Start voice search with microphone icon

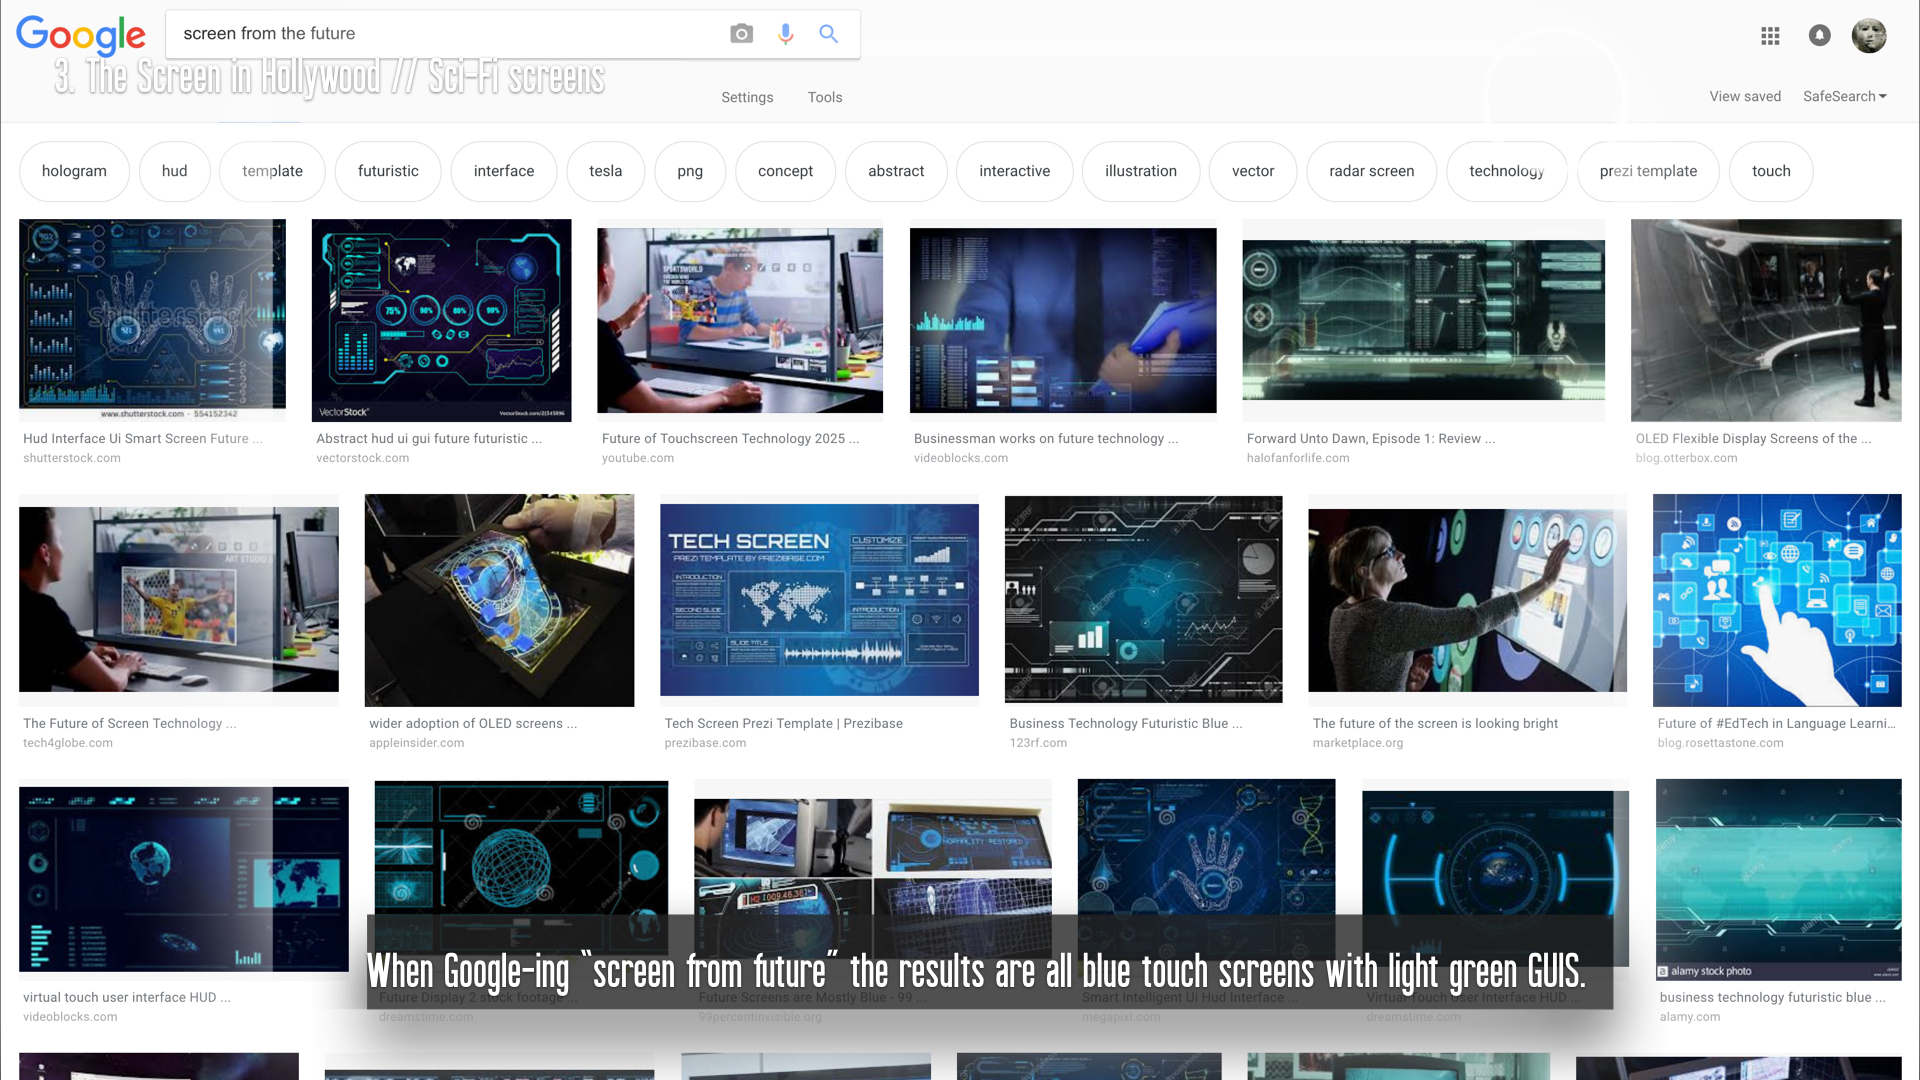786,34
